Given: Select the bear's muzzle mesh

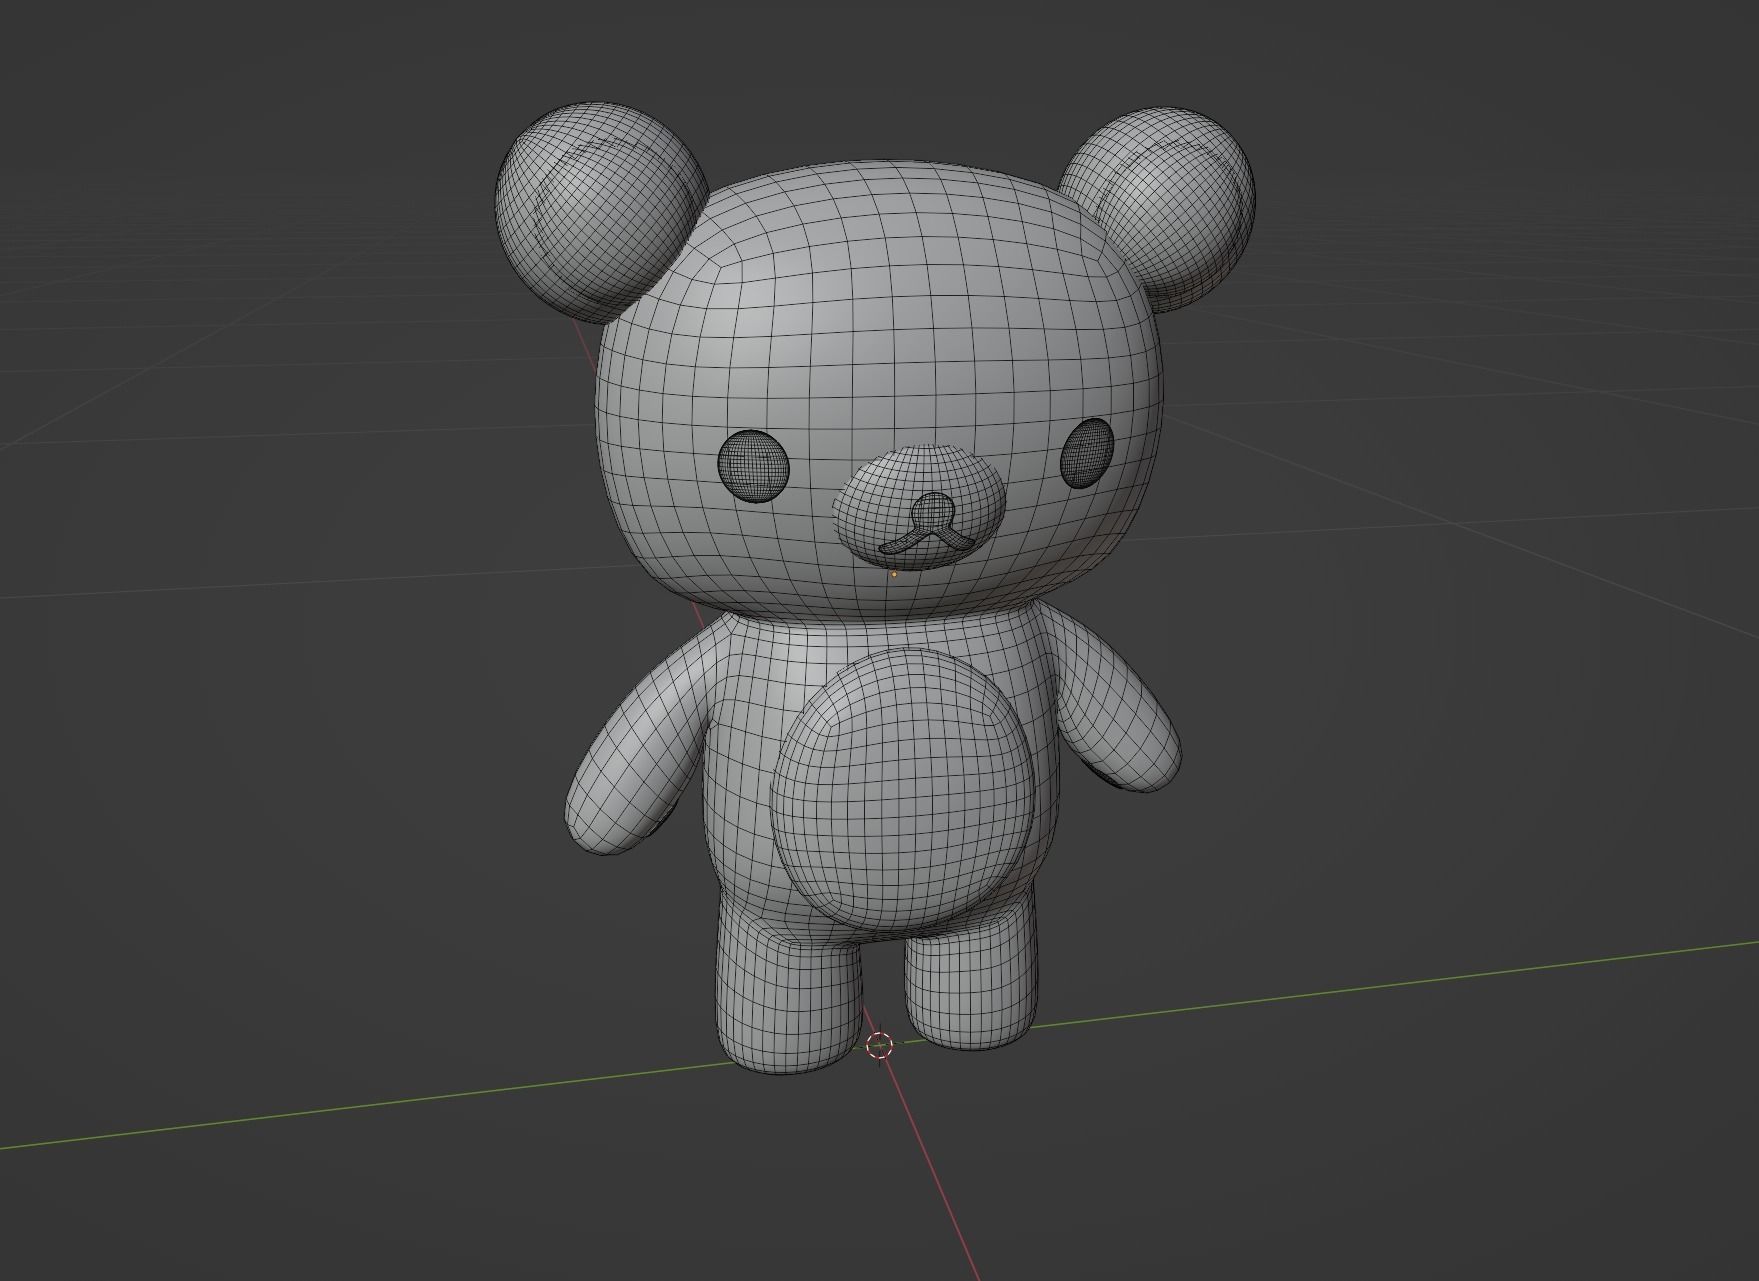Looking at the screenshot, I should [x=918, y=507].
